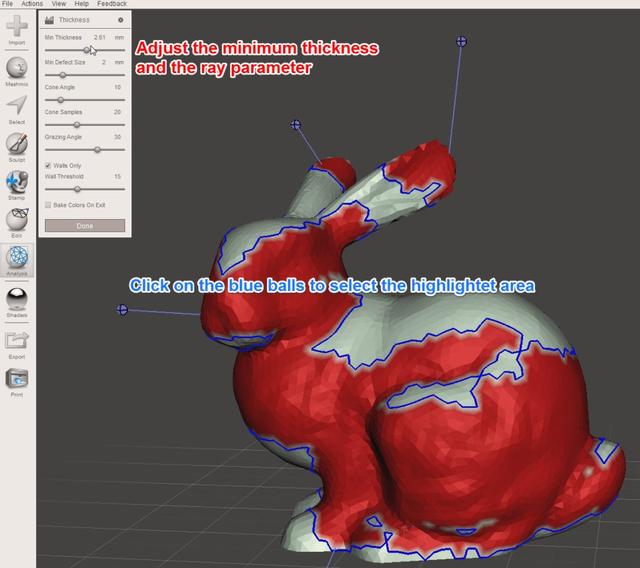Open the Sculpt tool

point(17,143)
